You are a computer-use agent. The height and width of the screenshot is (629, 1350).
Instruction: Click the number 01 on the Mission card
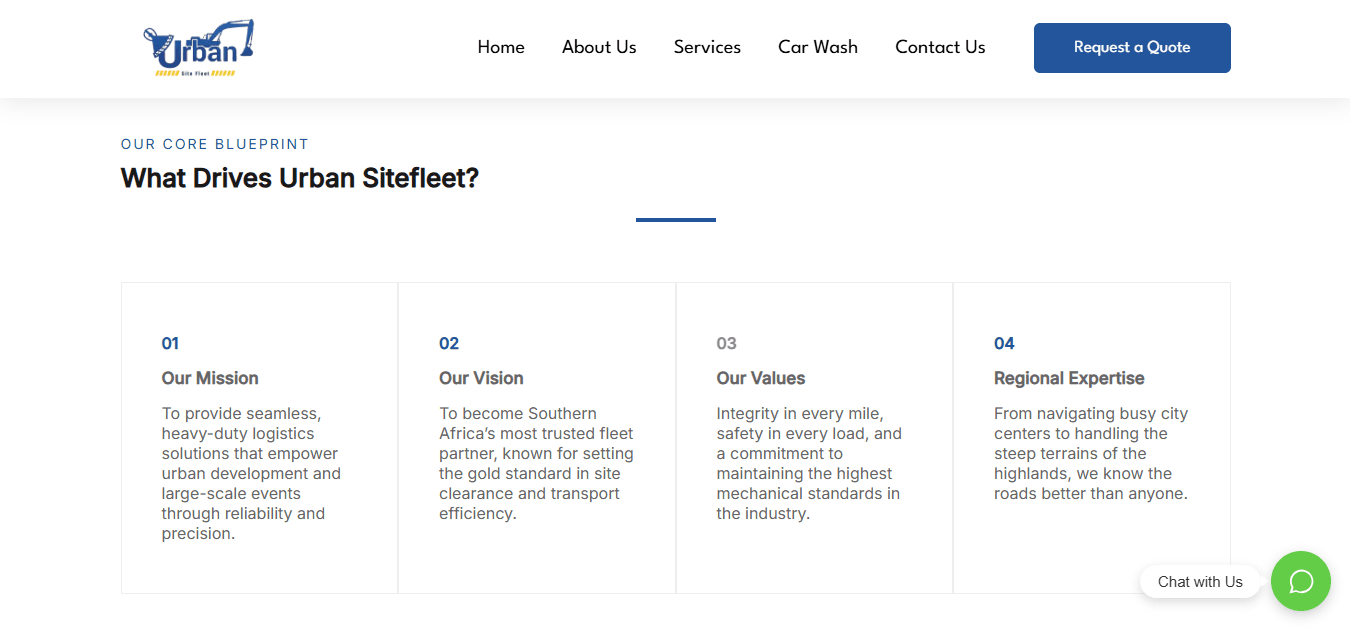(x=170, y=343)
